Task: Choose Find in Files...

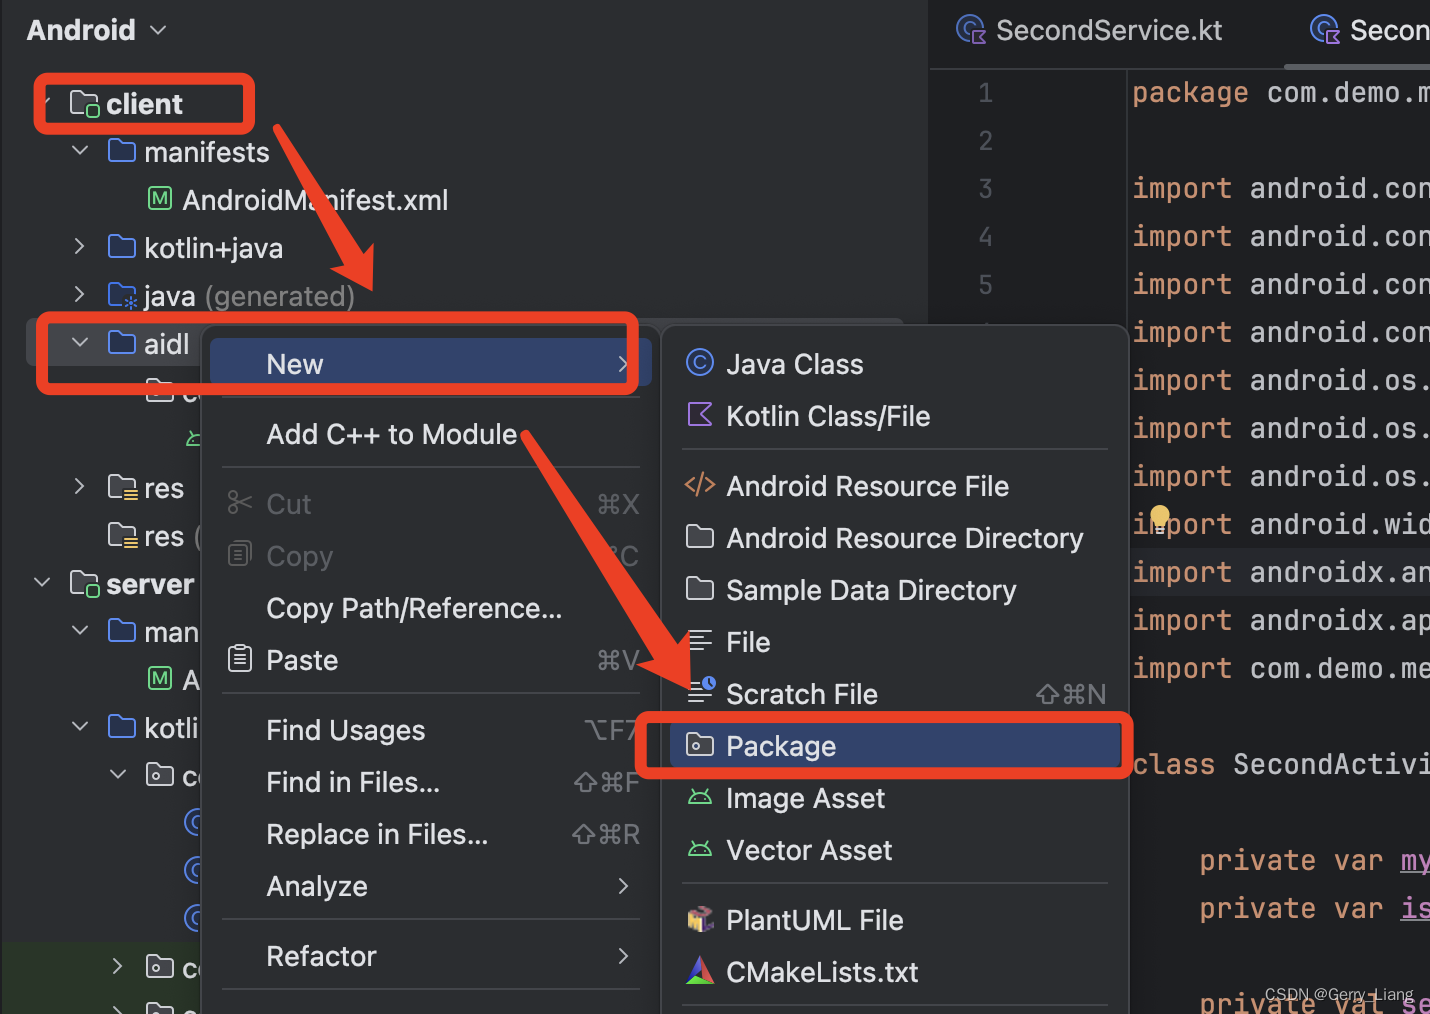Action: (x=430, y=782)
